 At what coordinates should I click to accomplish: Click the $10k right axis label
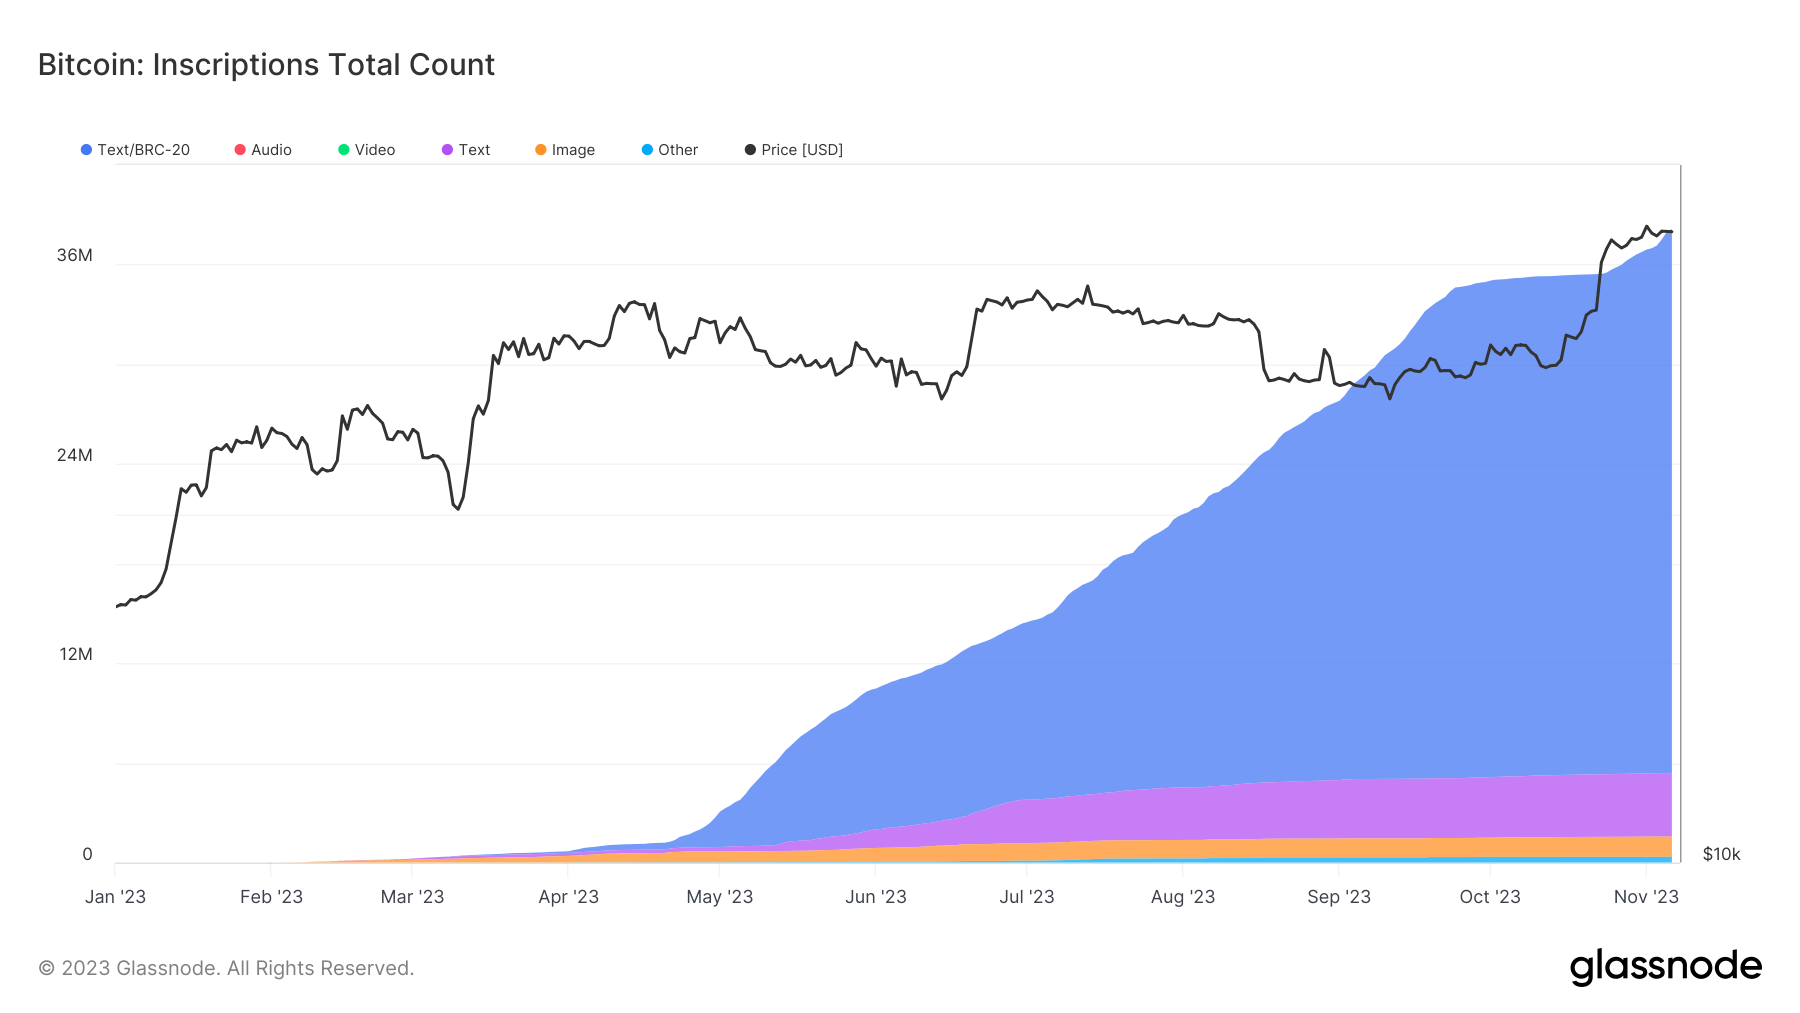click(x=1721, y=854)
